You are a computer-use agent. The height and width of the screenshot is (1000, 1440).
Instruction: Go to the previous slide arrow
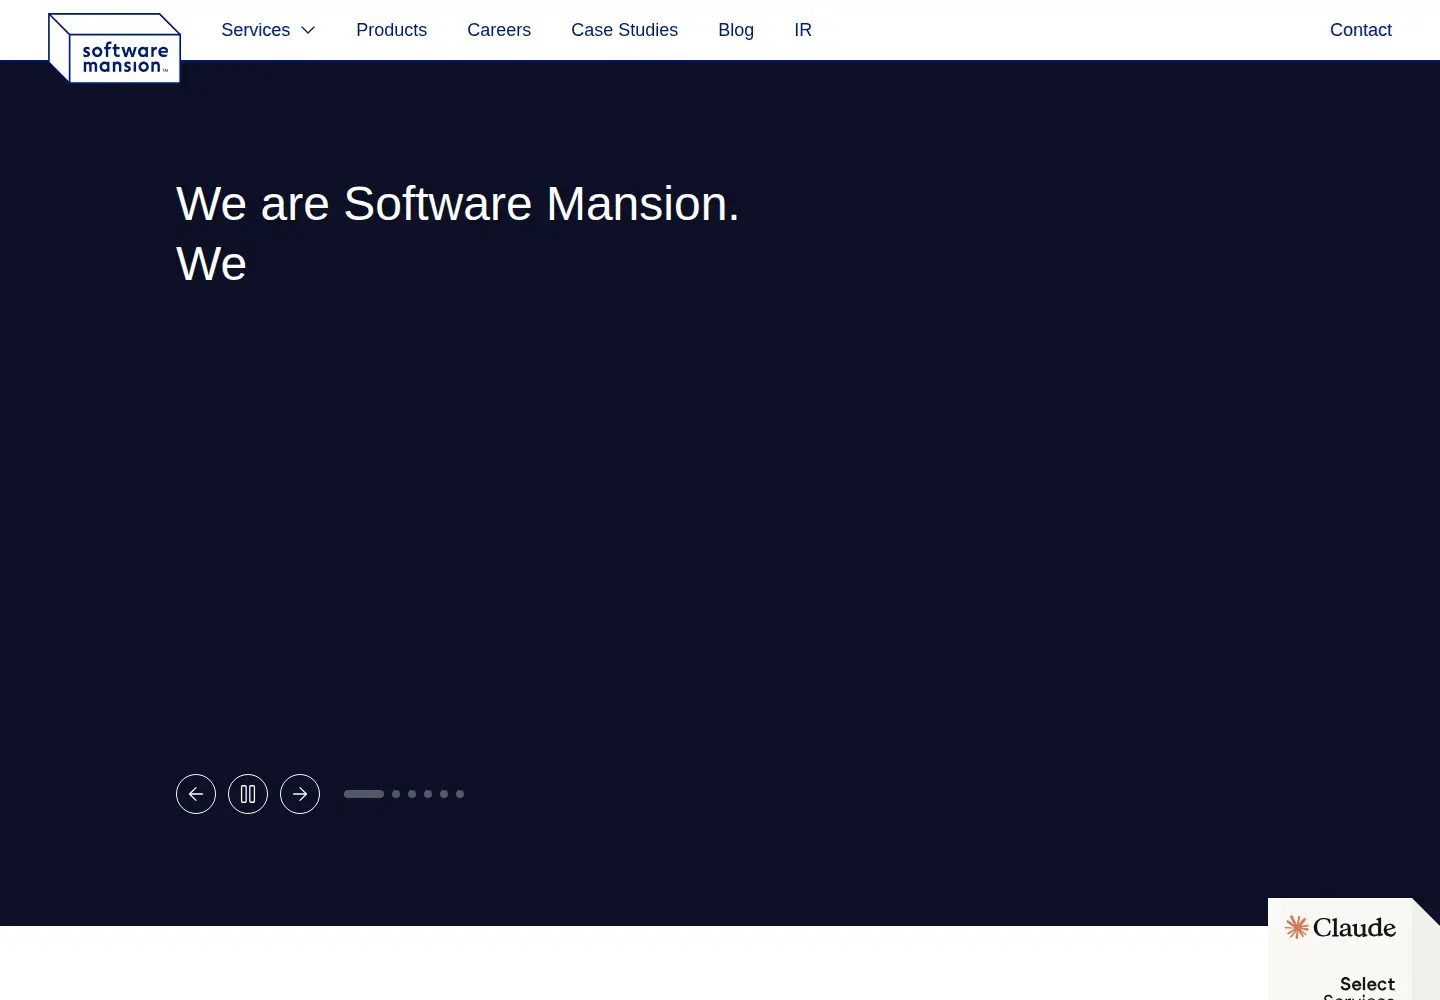(x=196, y=794)
